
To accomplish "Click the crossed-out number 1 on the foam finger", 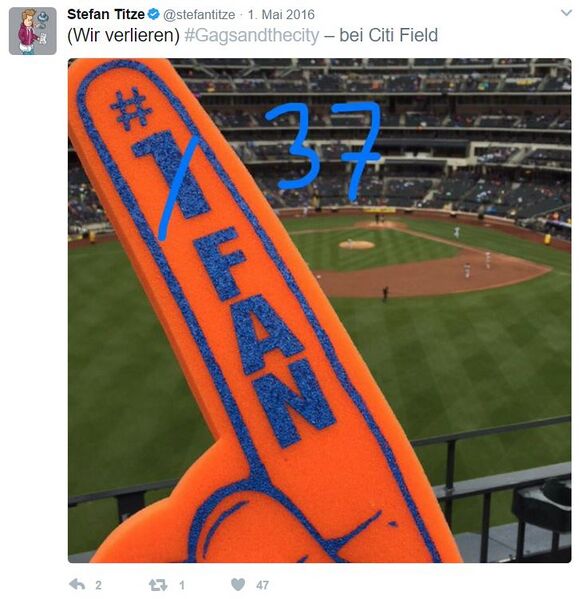I will [x=172, y=174].
